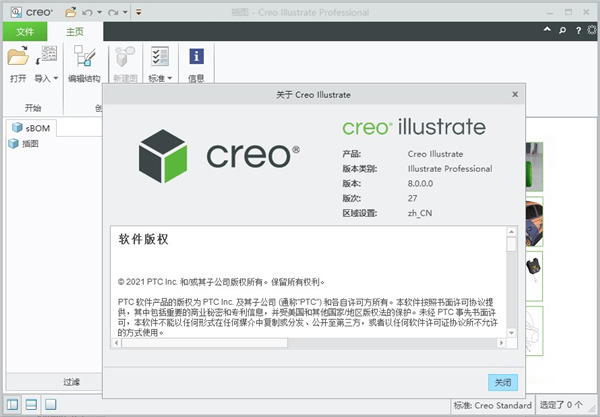Click the undo arrow in title bar
Screen dimensions: 600x417
88,12
